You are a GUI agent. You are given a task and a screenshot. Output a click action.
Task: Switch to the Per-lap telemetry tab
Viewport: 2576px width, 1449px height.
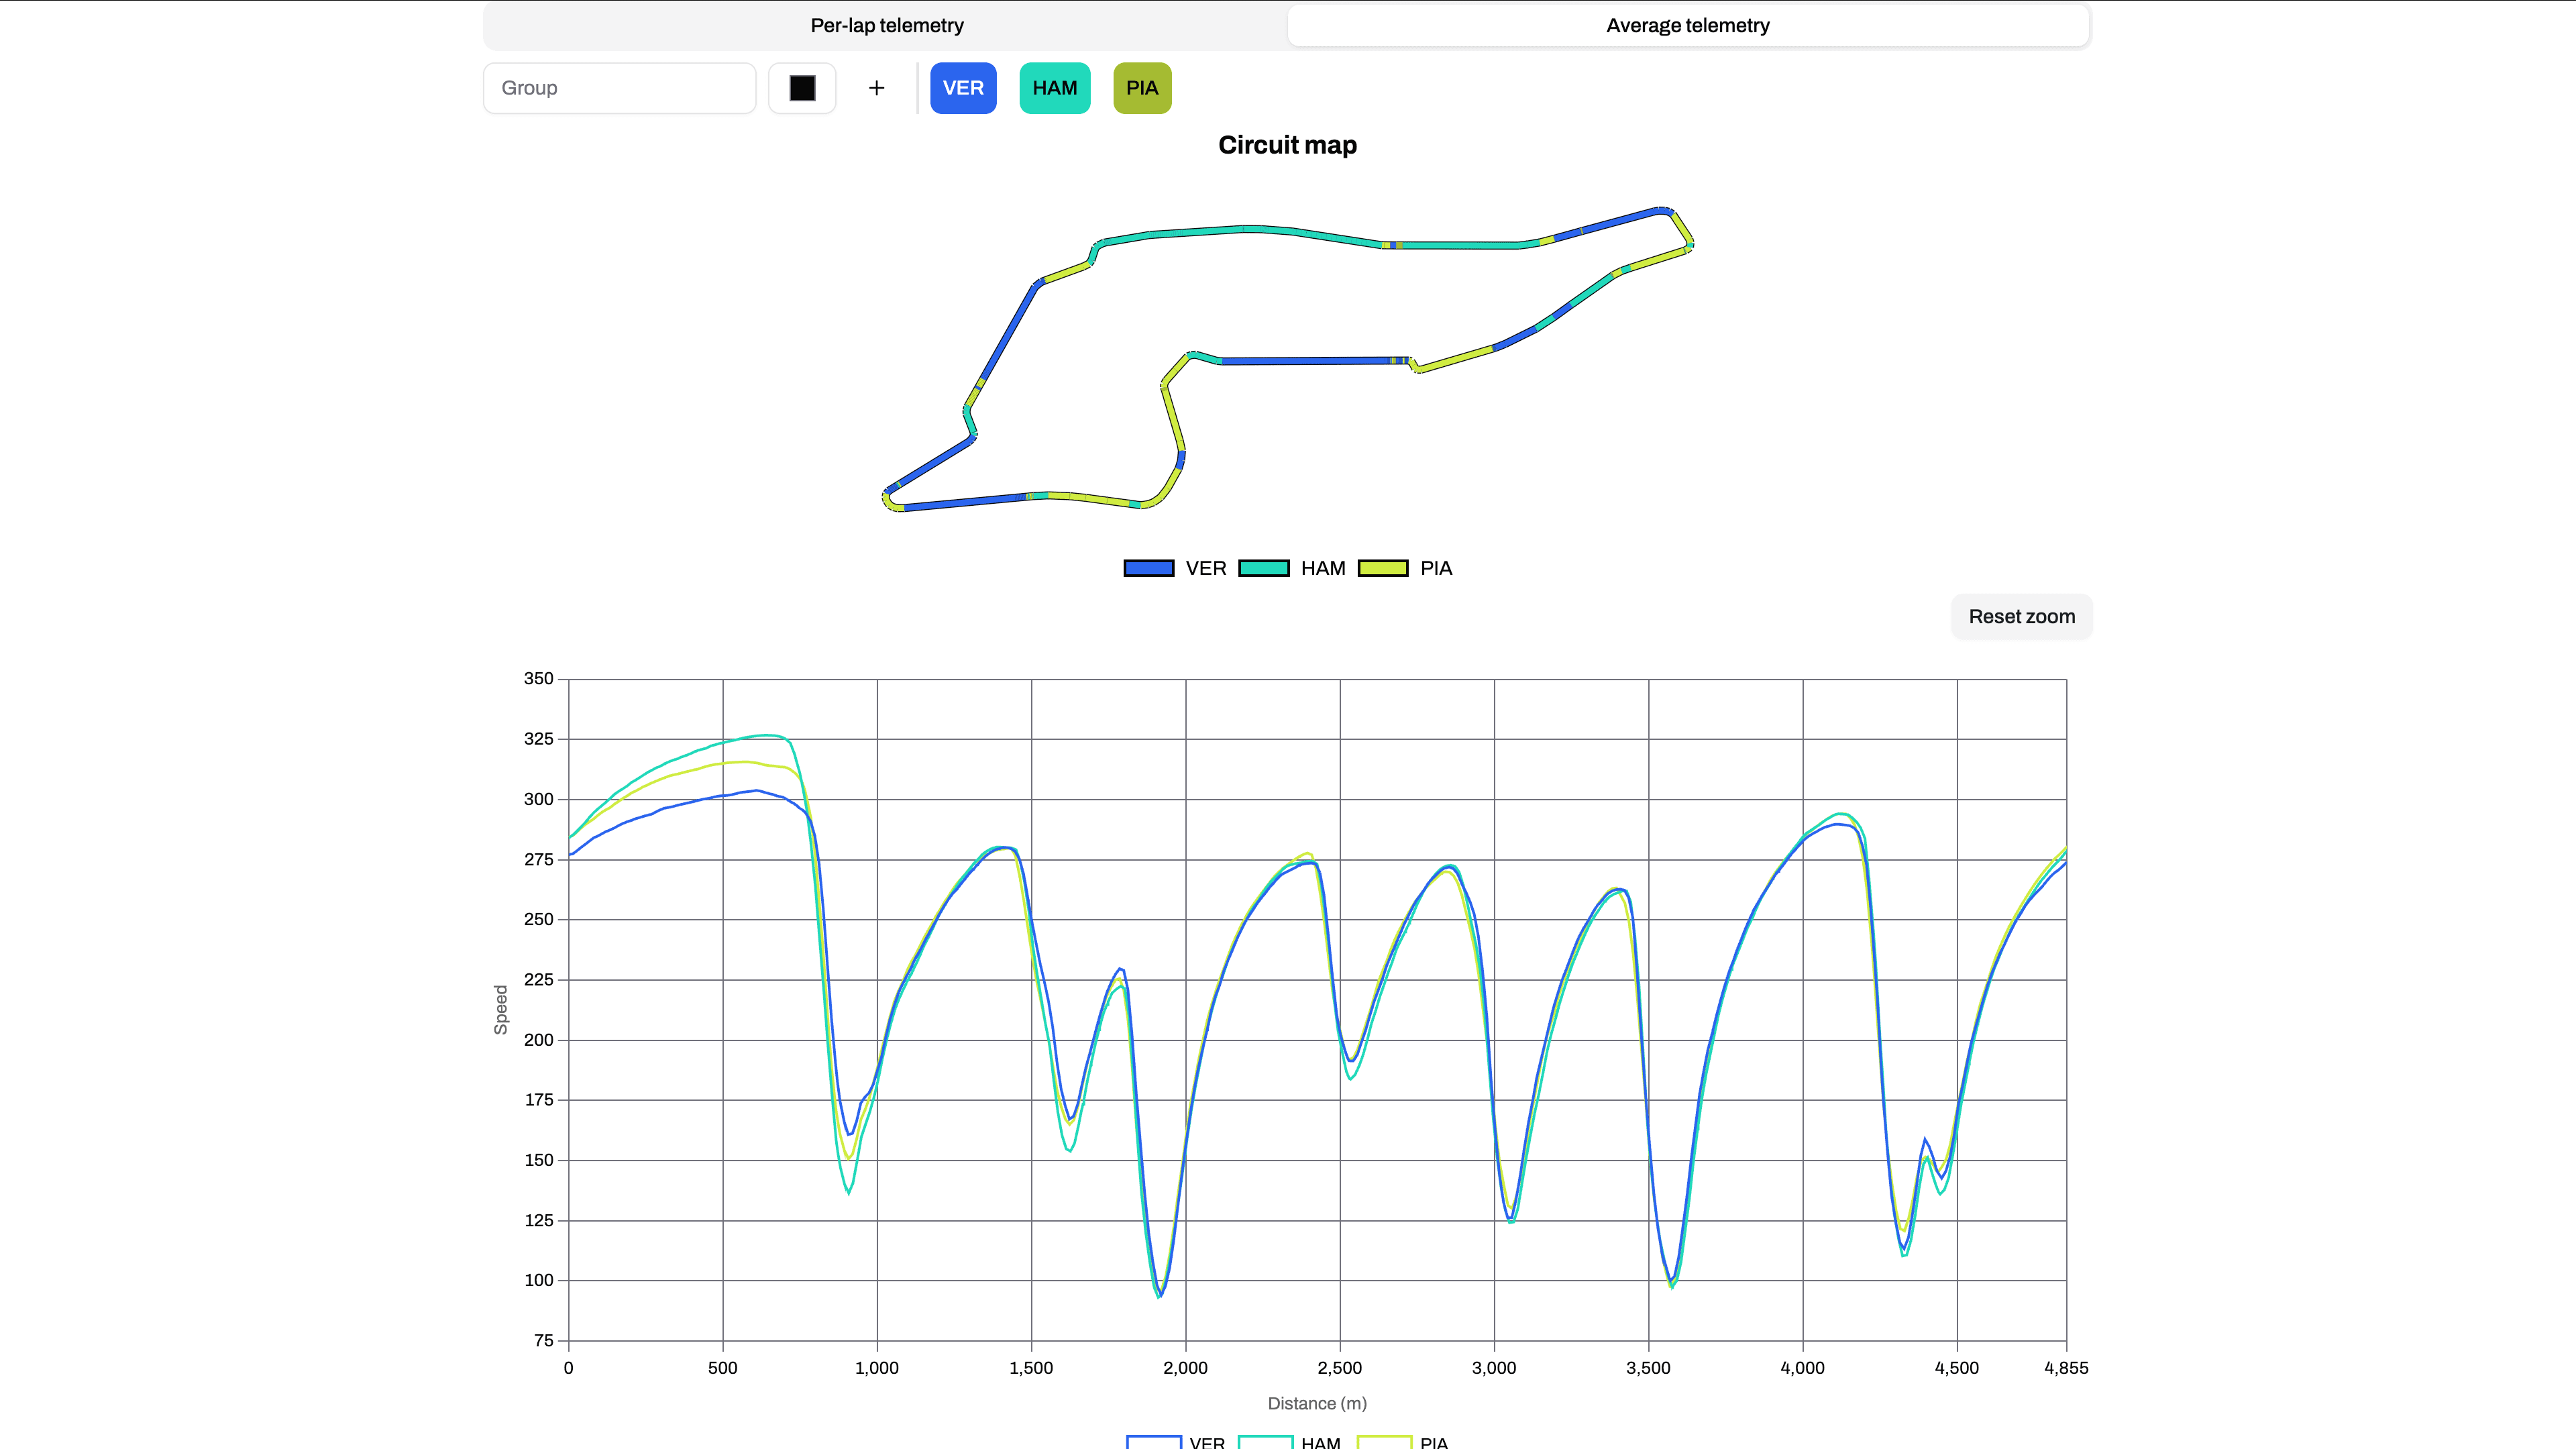pyautogui.click(x=887, y=25)
